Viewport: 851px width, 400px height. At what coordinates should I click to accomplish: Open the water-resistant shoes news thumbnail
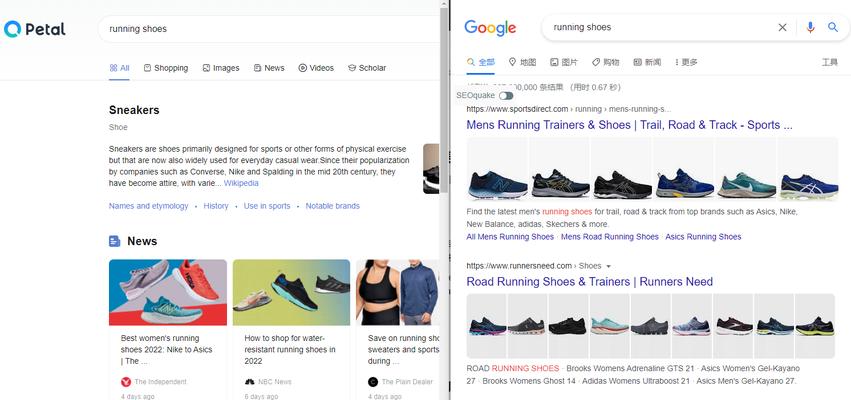[291, 293]
